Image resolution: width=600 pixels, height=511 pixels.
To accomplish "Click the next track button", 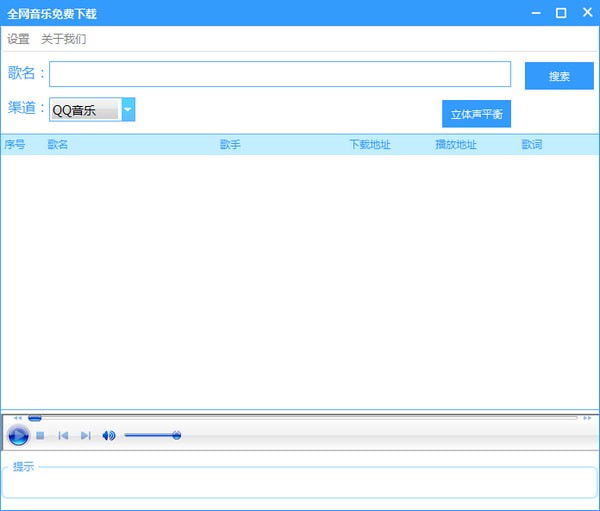I will pos(86,436).
